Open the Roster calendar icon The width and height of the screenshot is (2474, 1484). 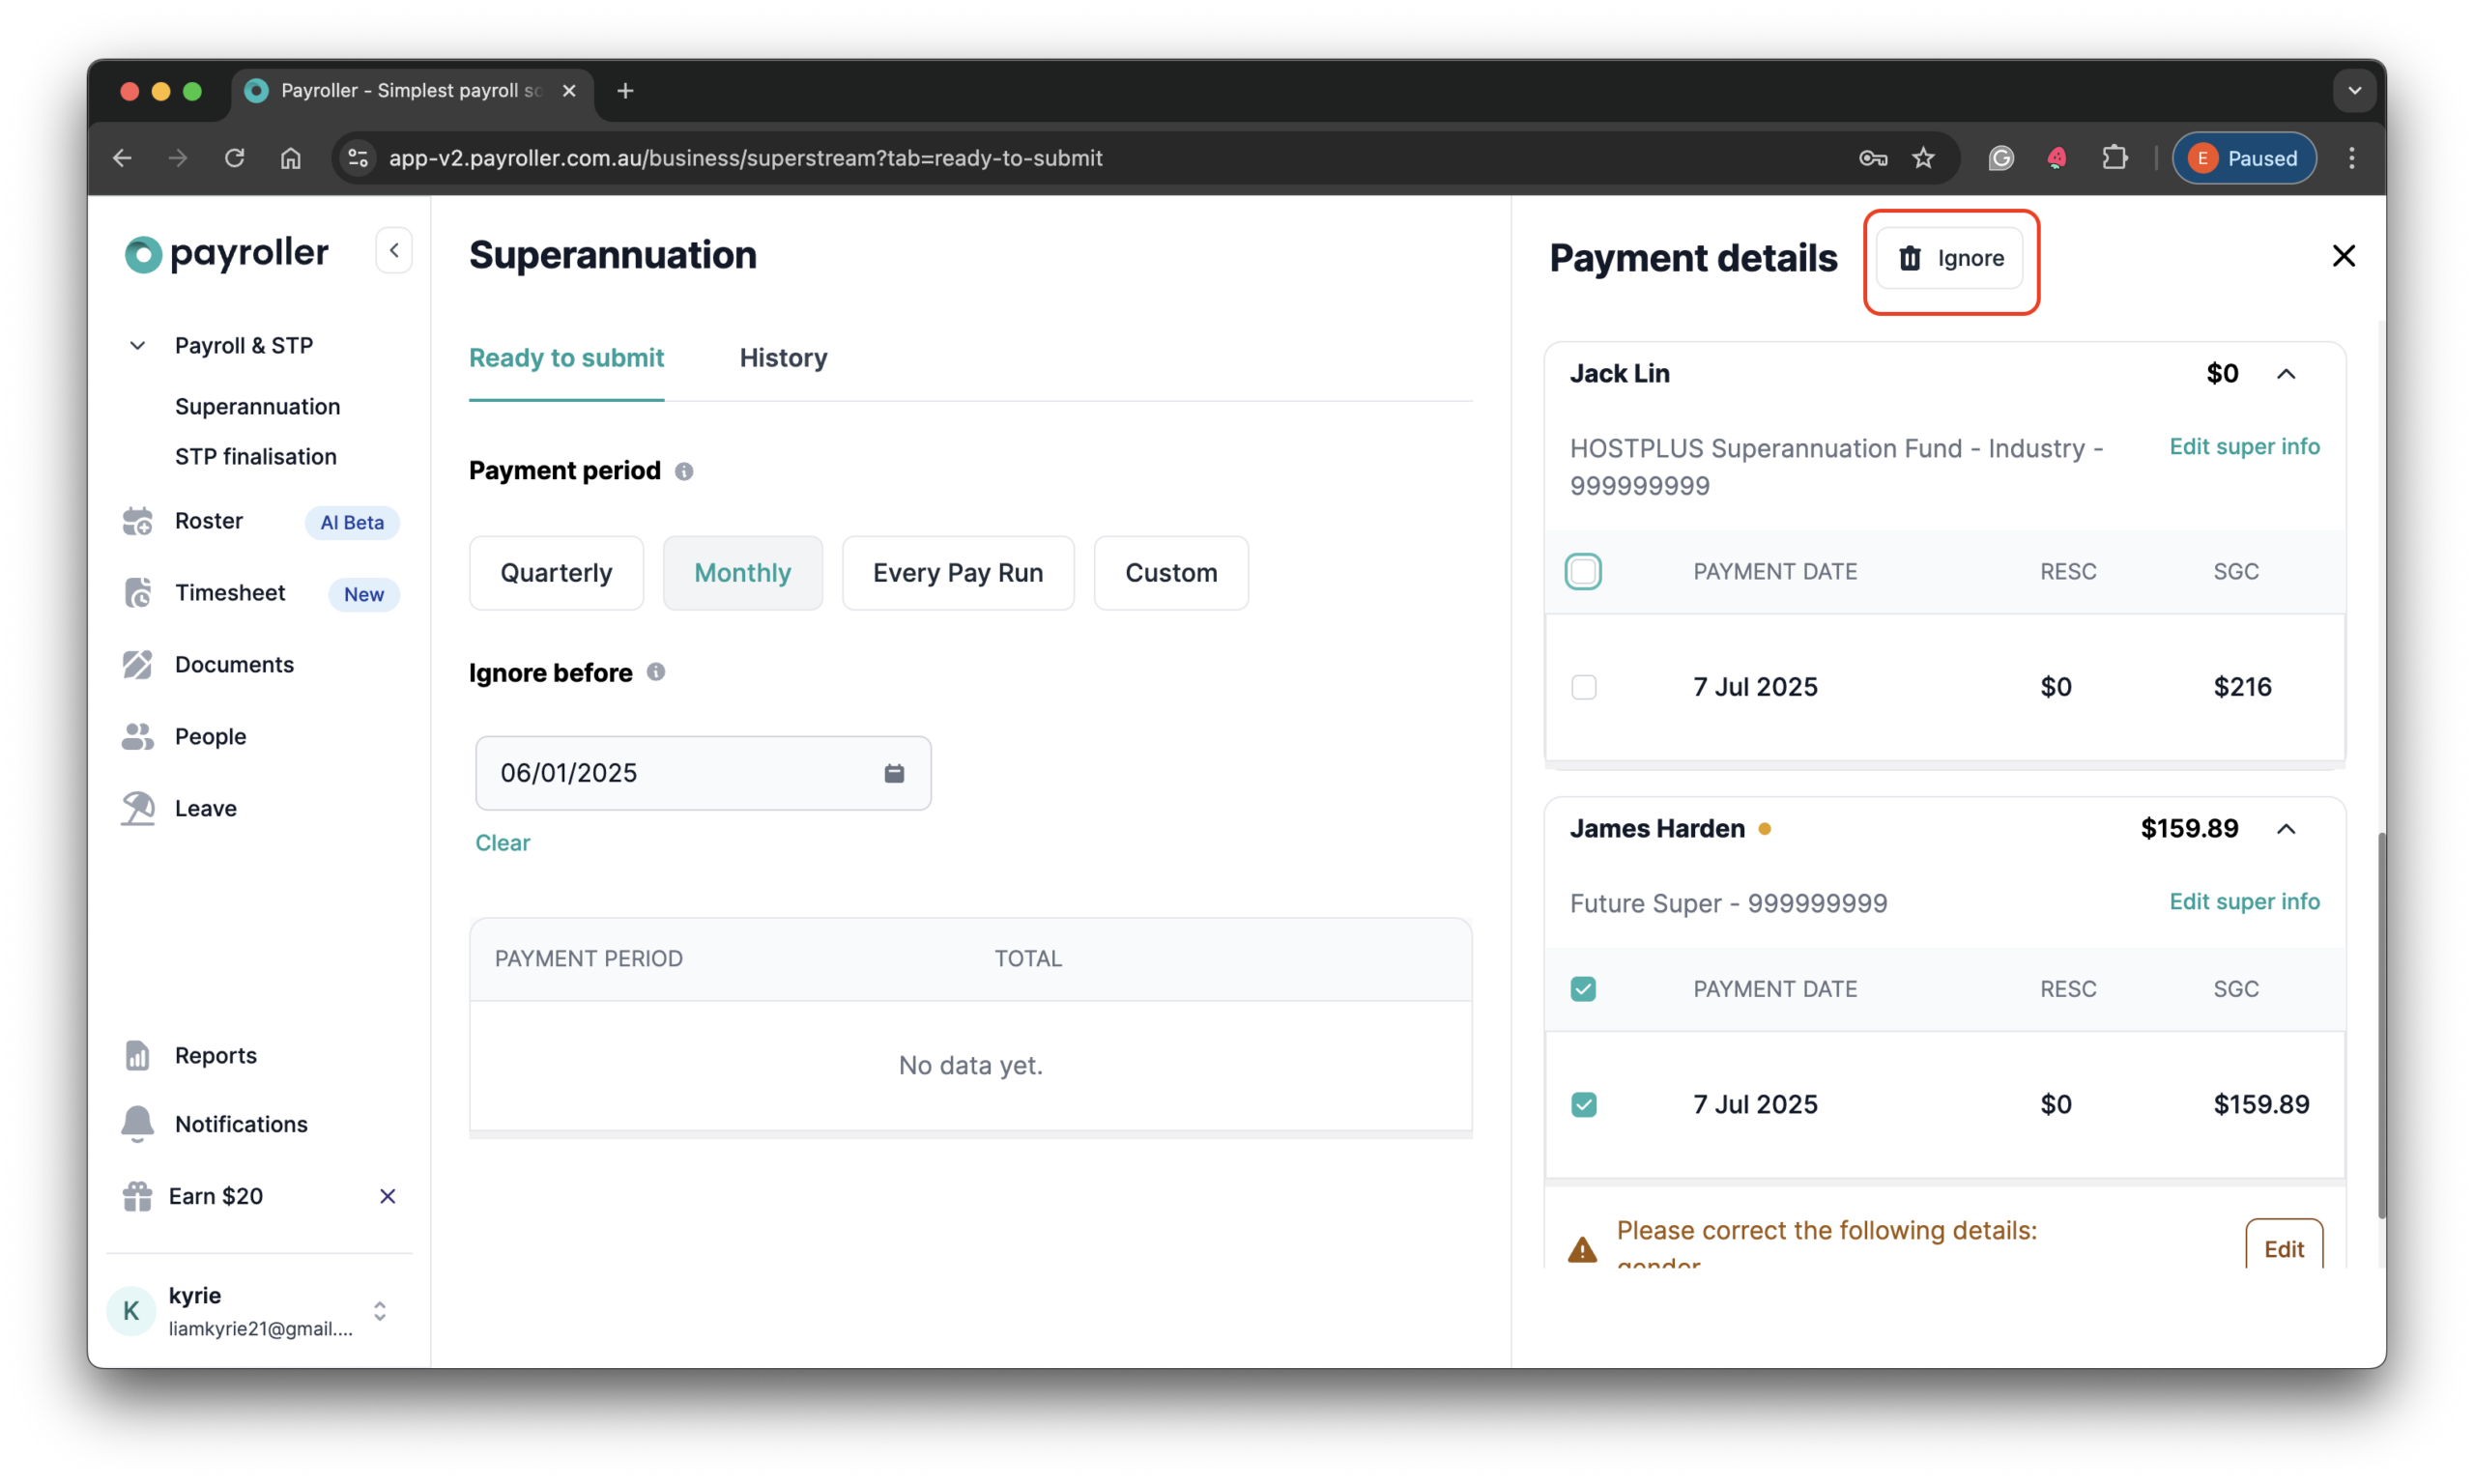point(138,521)
